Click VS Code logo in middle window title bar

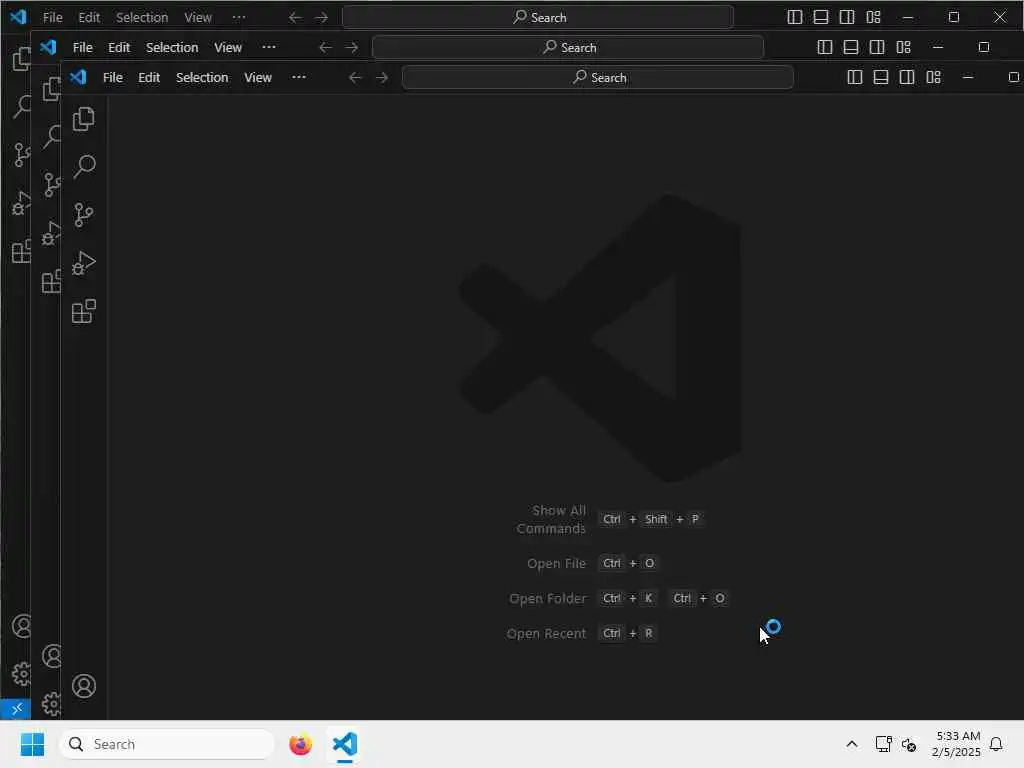(48, 47)
